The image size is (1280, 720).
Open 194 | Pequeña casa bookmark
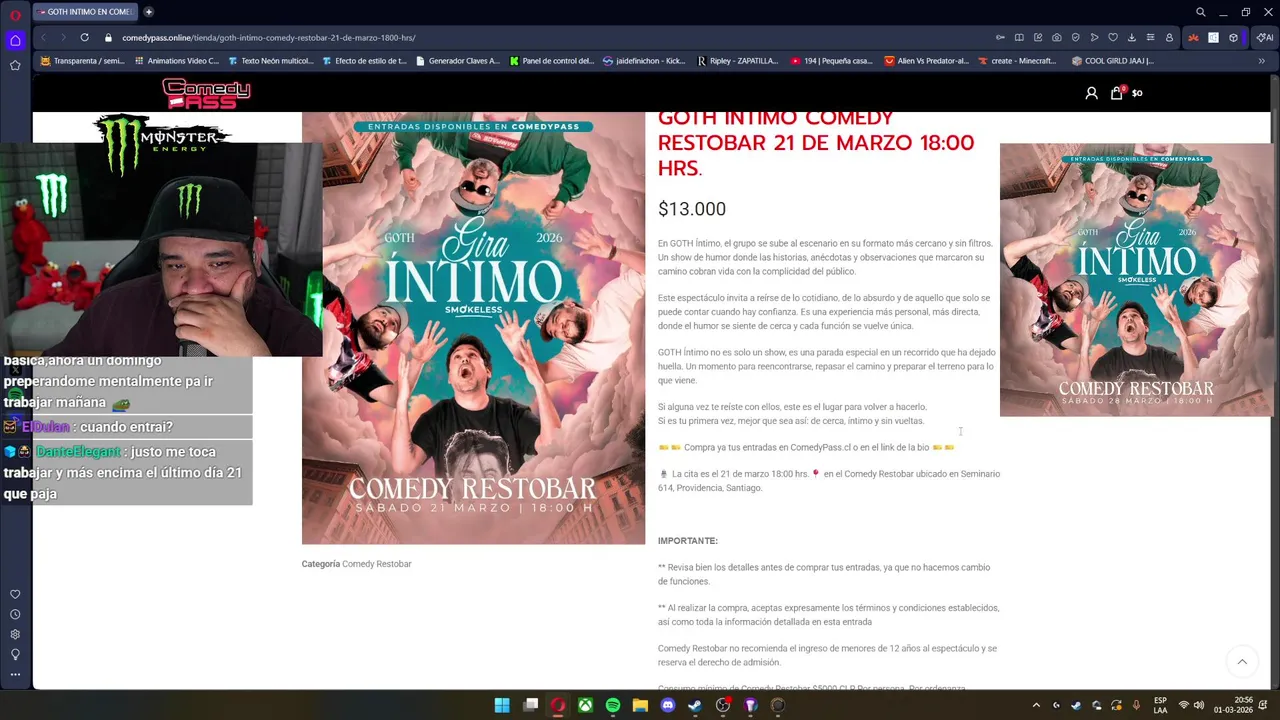pos(831,61)
